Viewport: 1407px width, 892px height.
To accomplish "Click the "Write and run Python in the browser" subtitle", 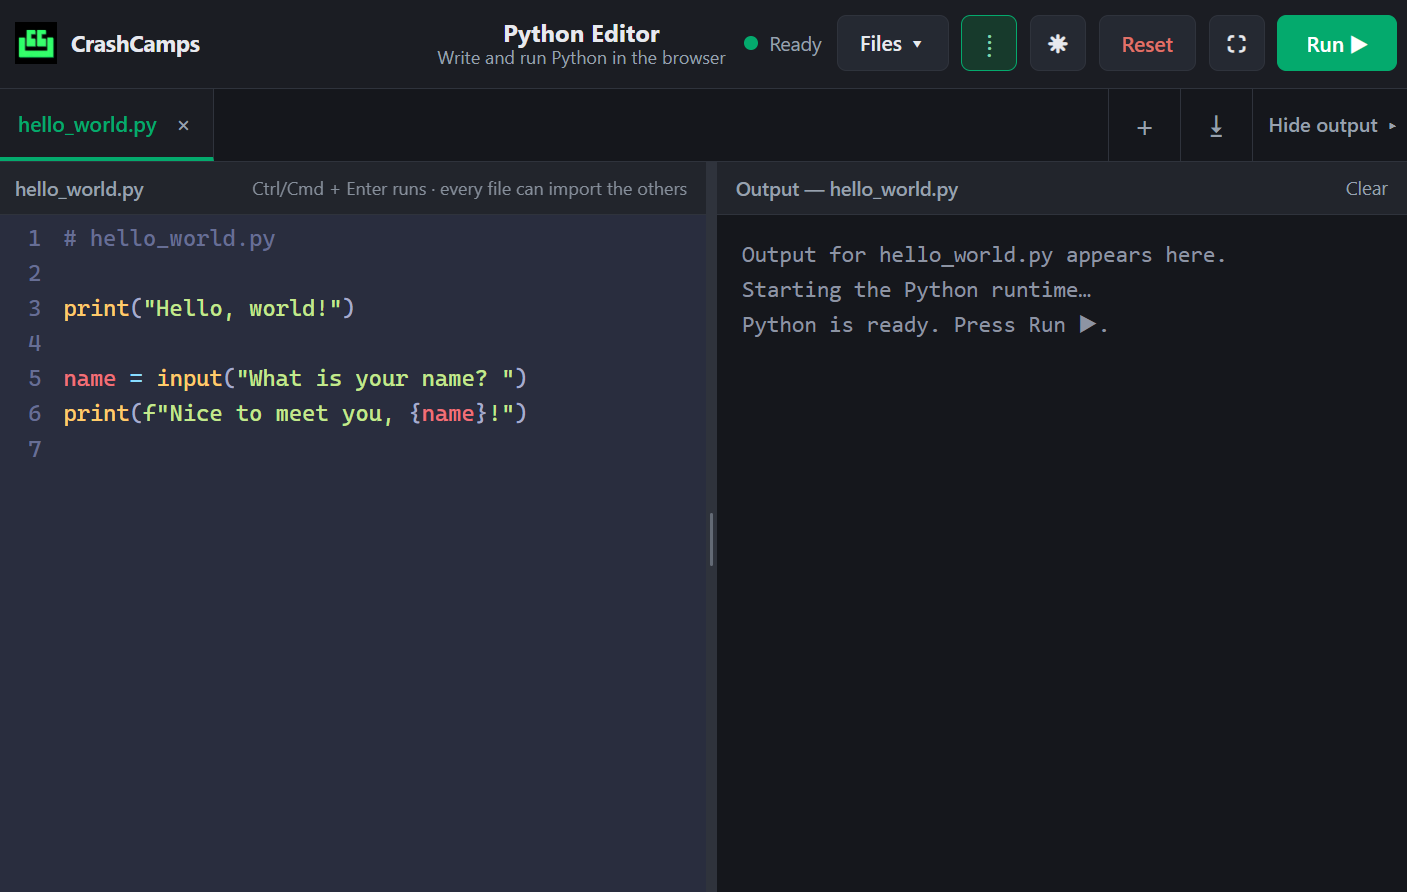I will point(581,58).
